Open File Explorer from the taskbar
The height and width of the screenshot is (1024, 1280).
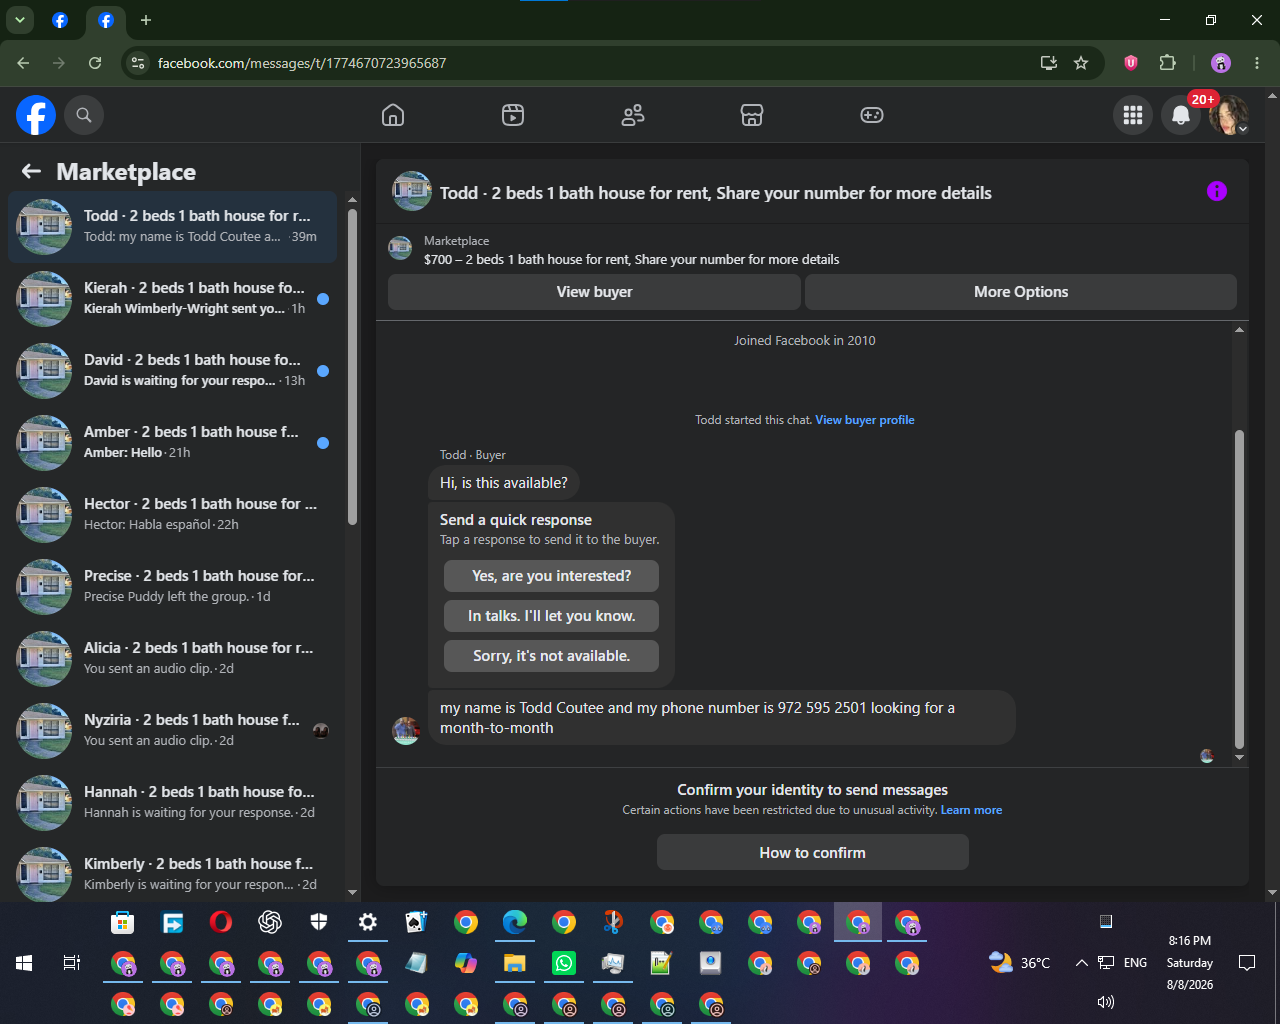(x=515, y=963)
